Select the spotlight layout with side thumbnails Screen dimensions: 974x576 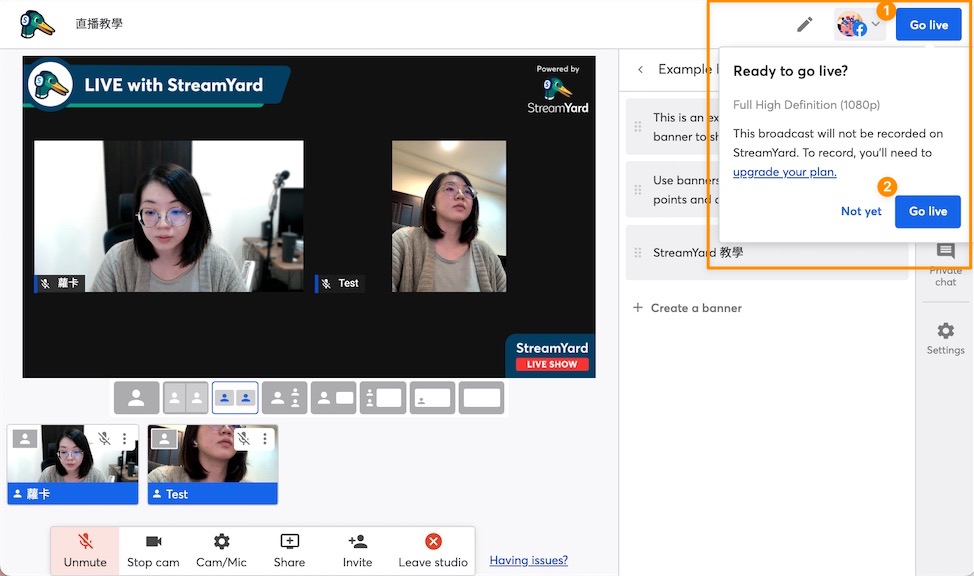tap(284, 398)
